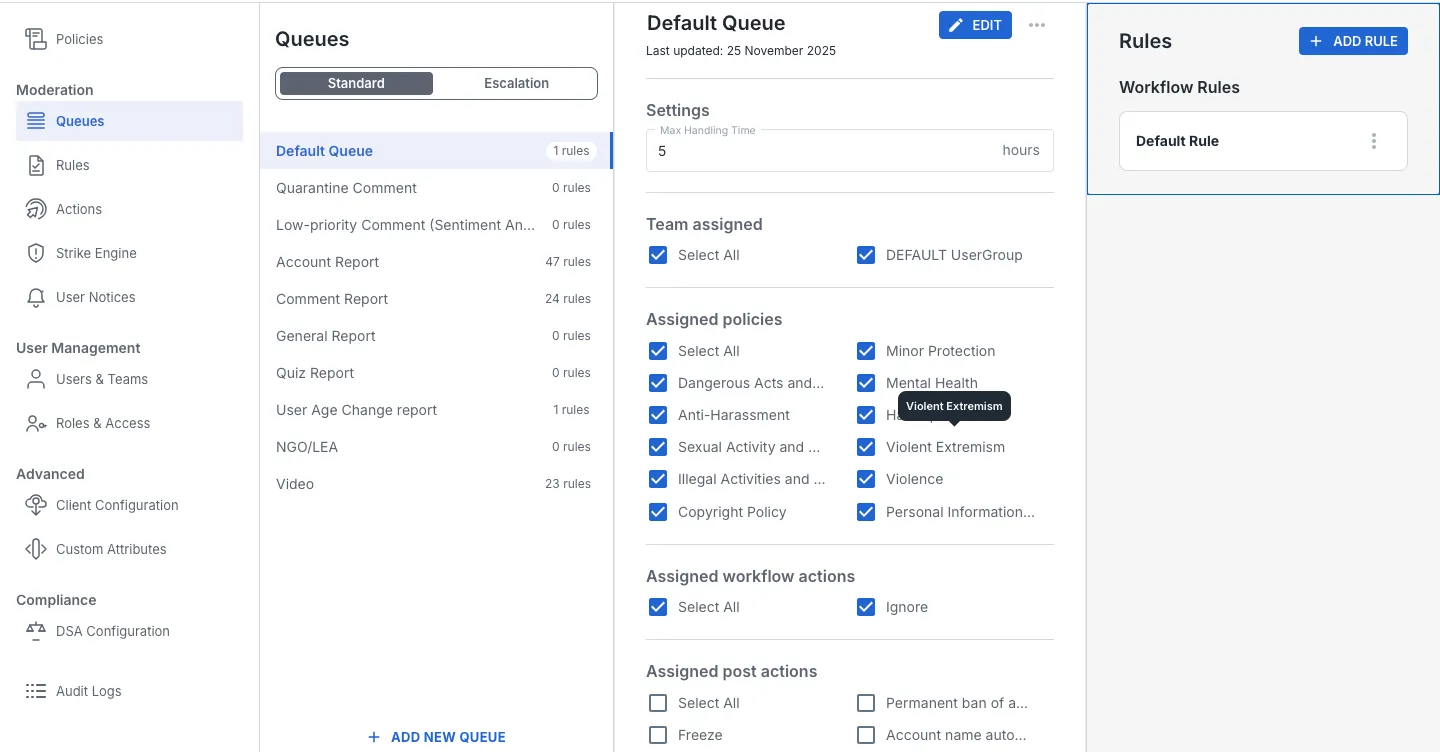The height and width of the screenshot is (752, 1440).
Task: Open the three-dot menu beside Edit
Action: [x=1037, y=25]
